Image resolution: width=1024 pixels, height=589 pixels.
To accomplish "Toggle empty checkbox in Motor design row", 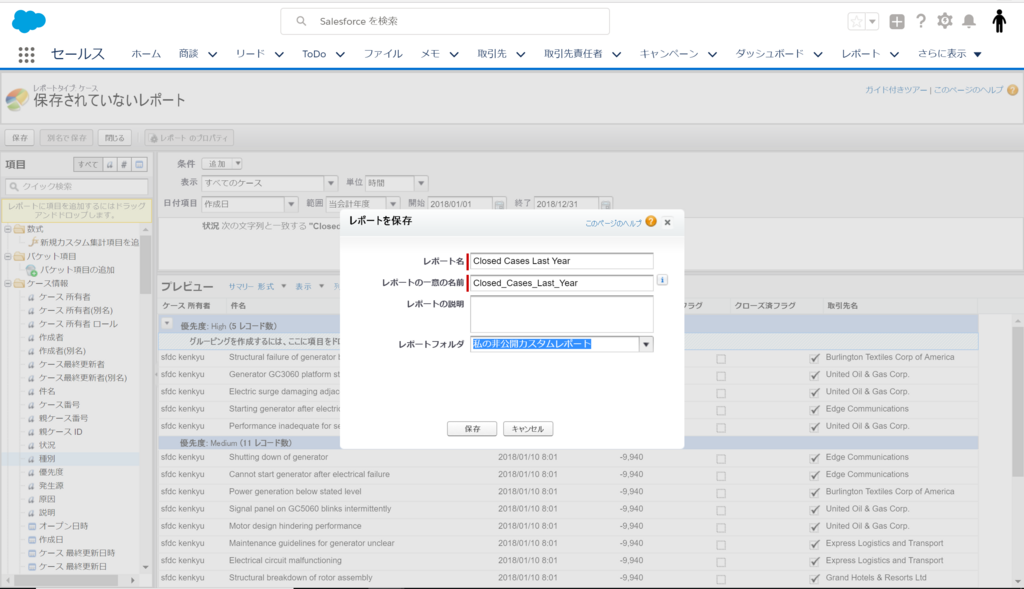I will click(721, 528).
